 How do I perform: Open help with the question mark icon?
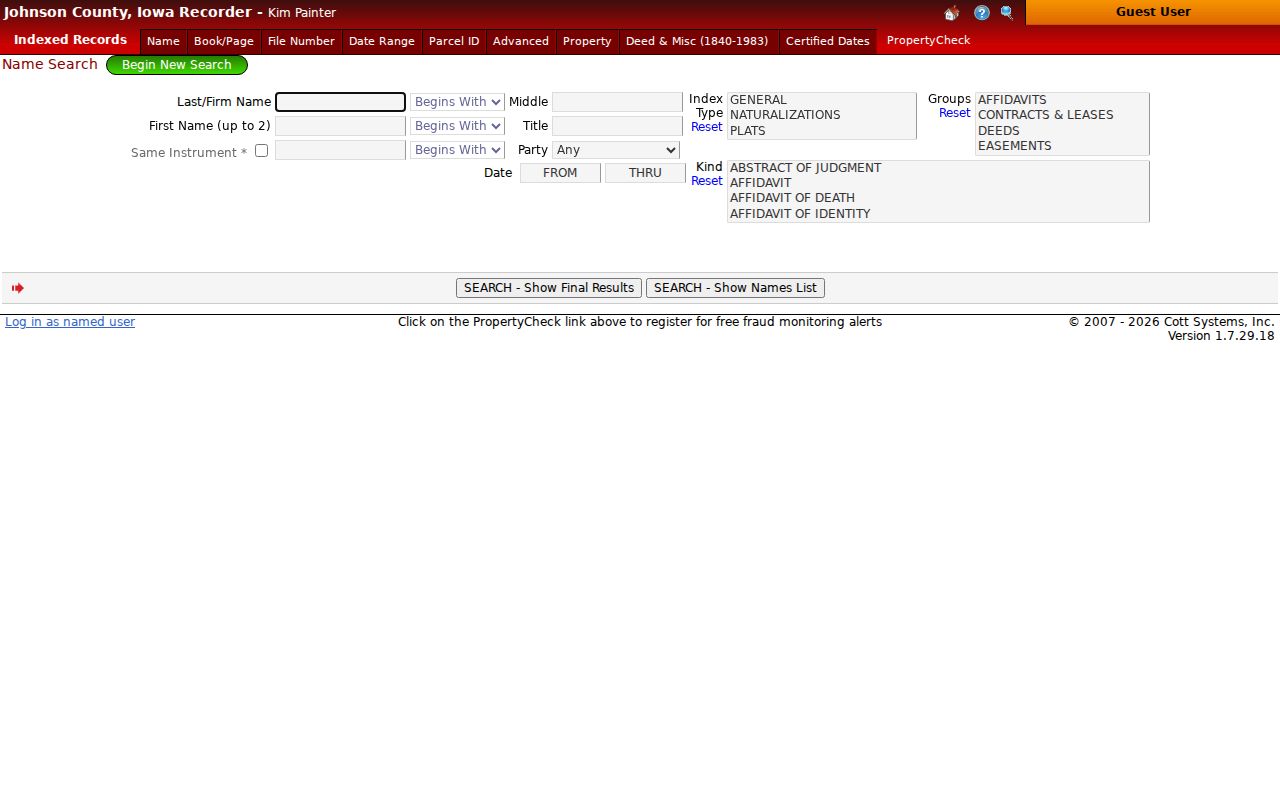tap(982, 13)
